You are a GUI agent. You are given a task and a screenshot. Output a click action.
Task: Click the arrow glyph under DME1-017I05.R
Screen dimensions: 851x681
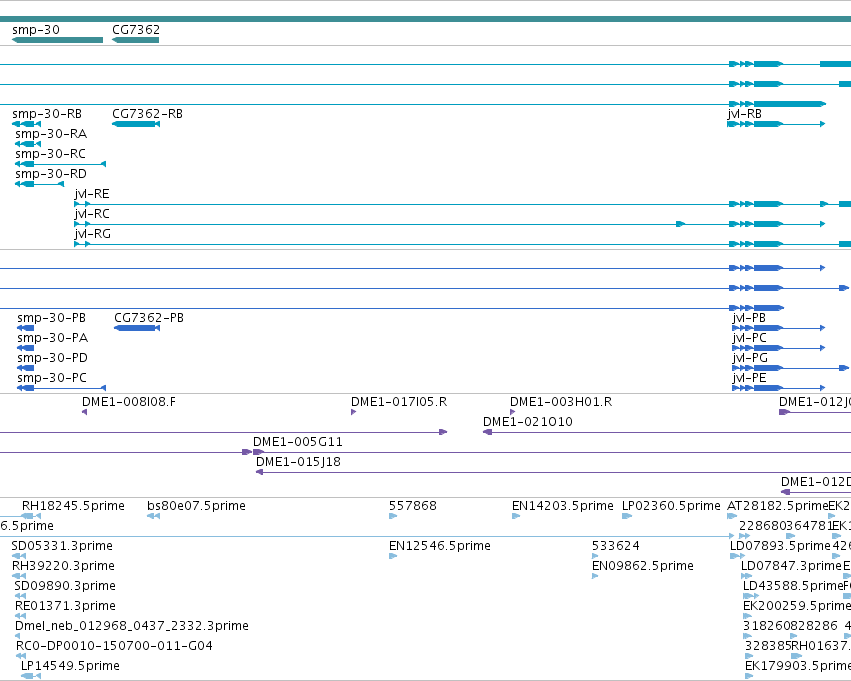353,412
